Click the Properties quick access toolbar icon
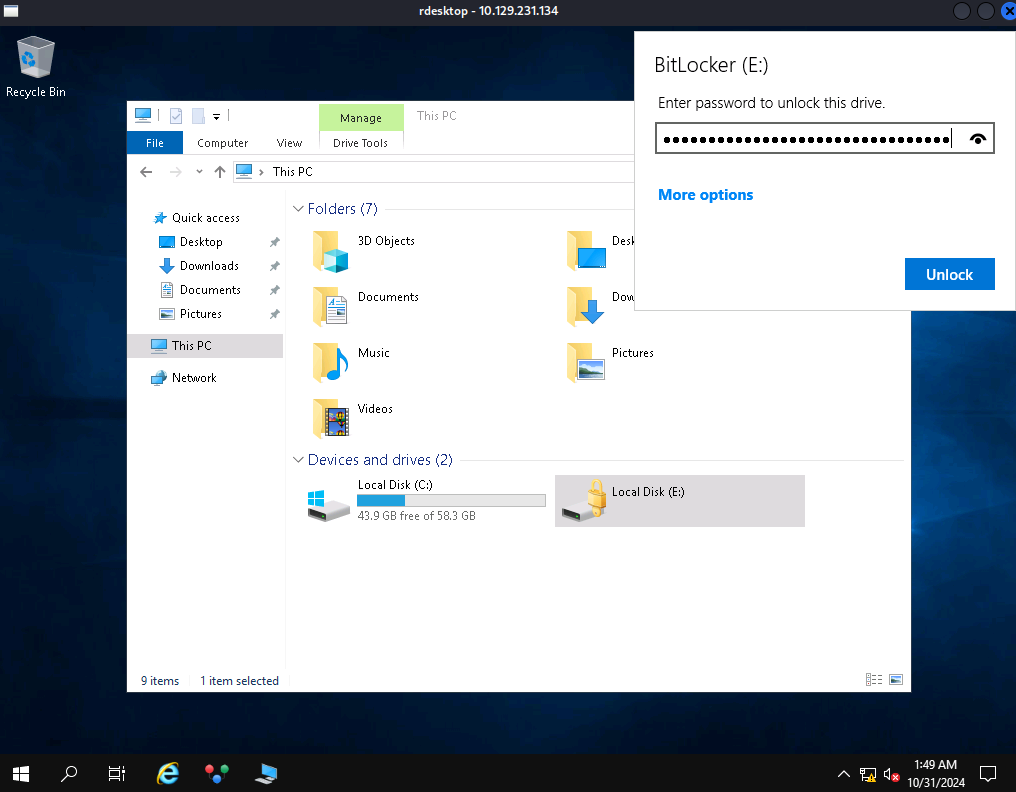The width and height of the screenshot is (1016, 792). (176, 116)
